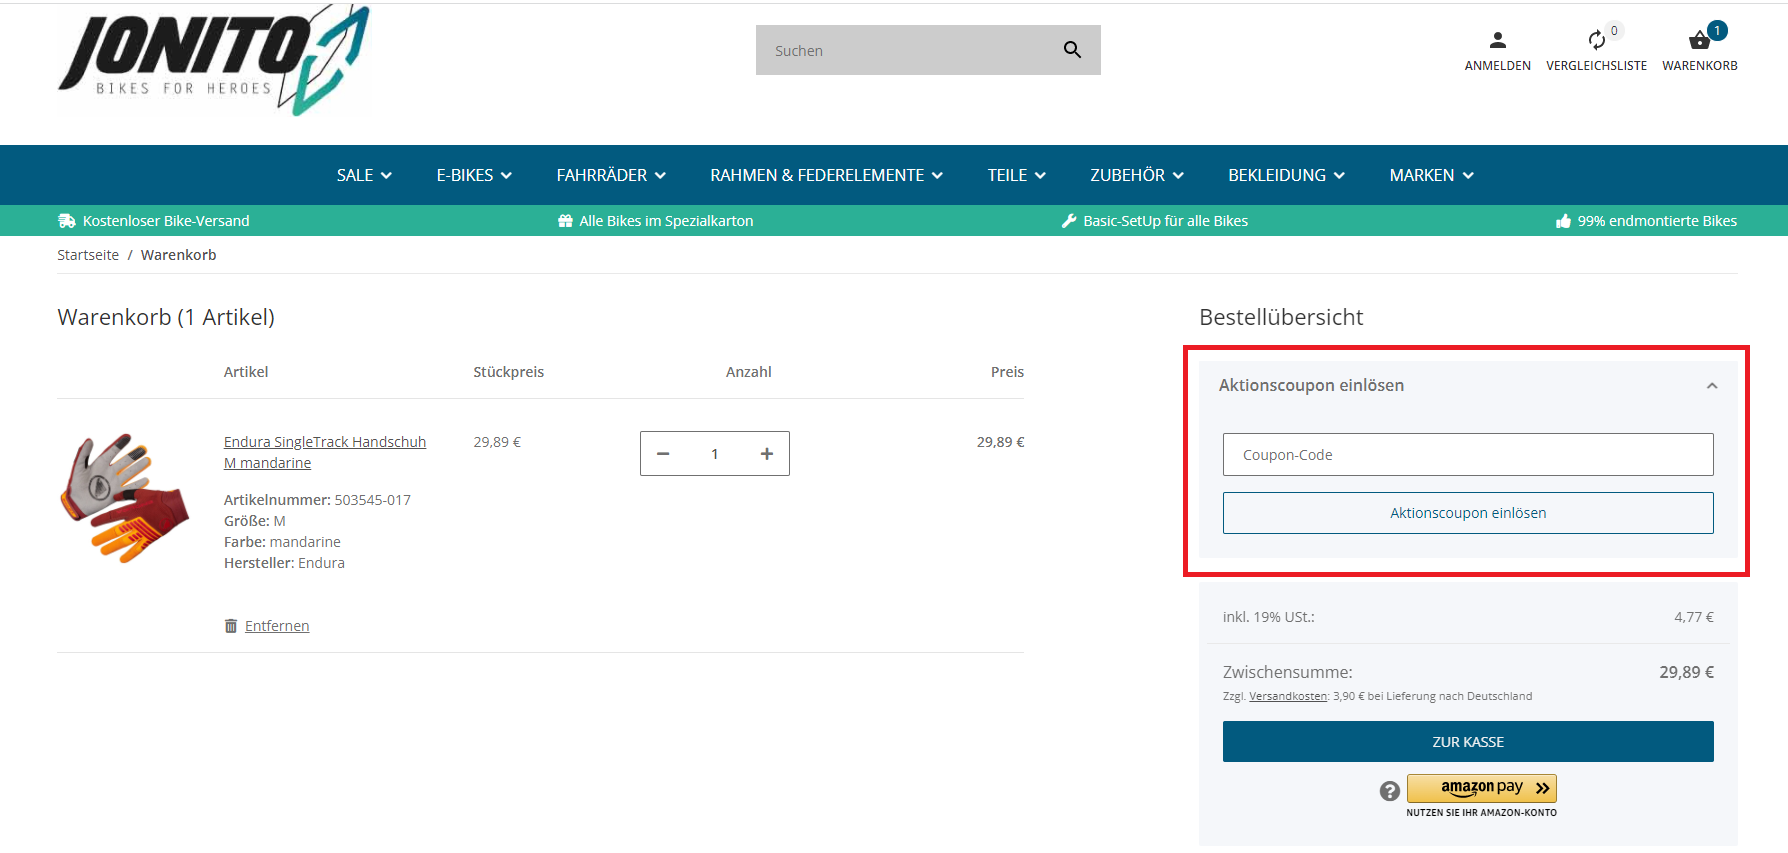Expand the SALE menu

(364, 175)
